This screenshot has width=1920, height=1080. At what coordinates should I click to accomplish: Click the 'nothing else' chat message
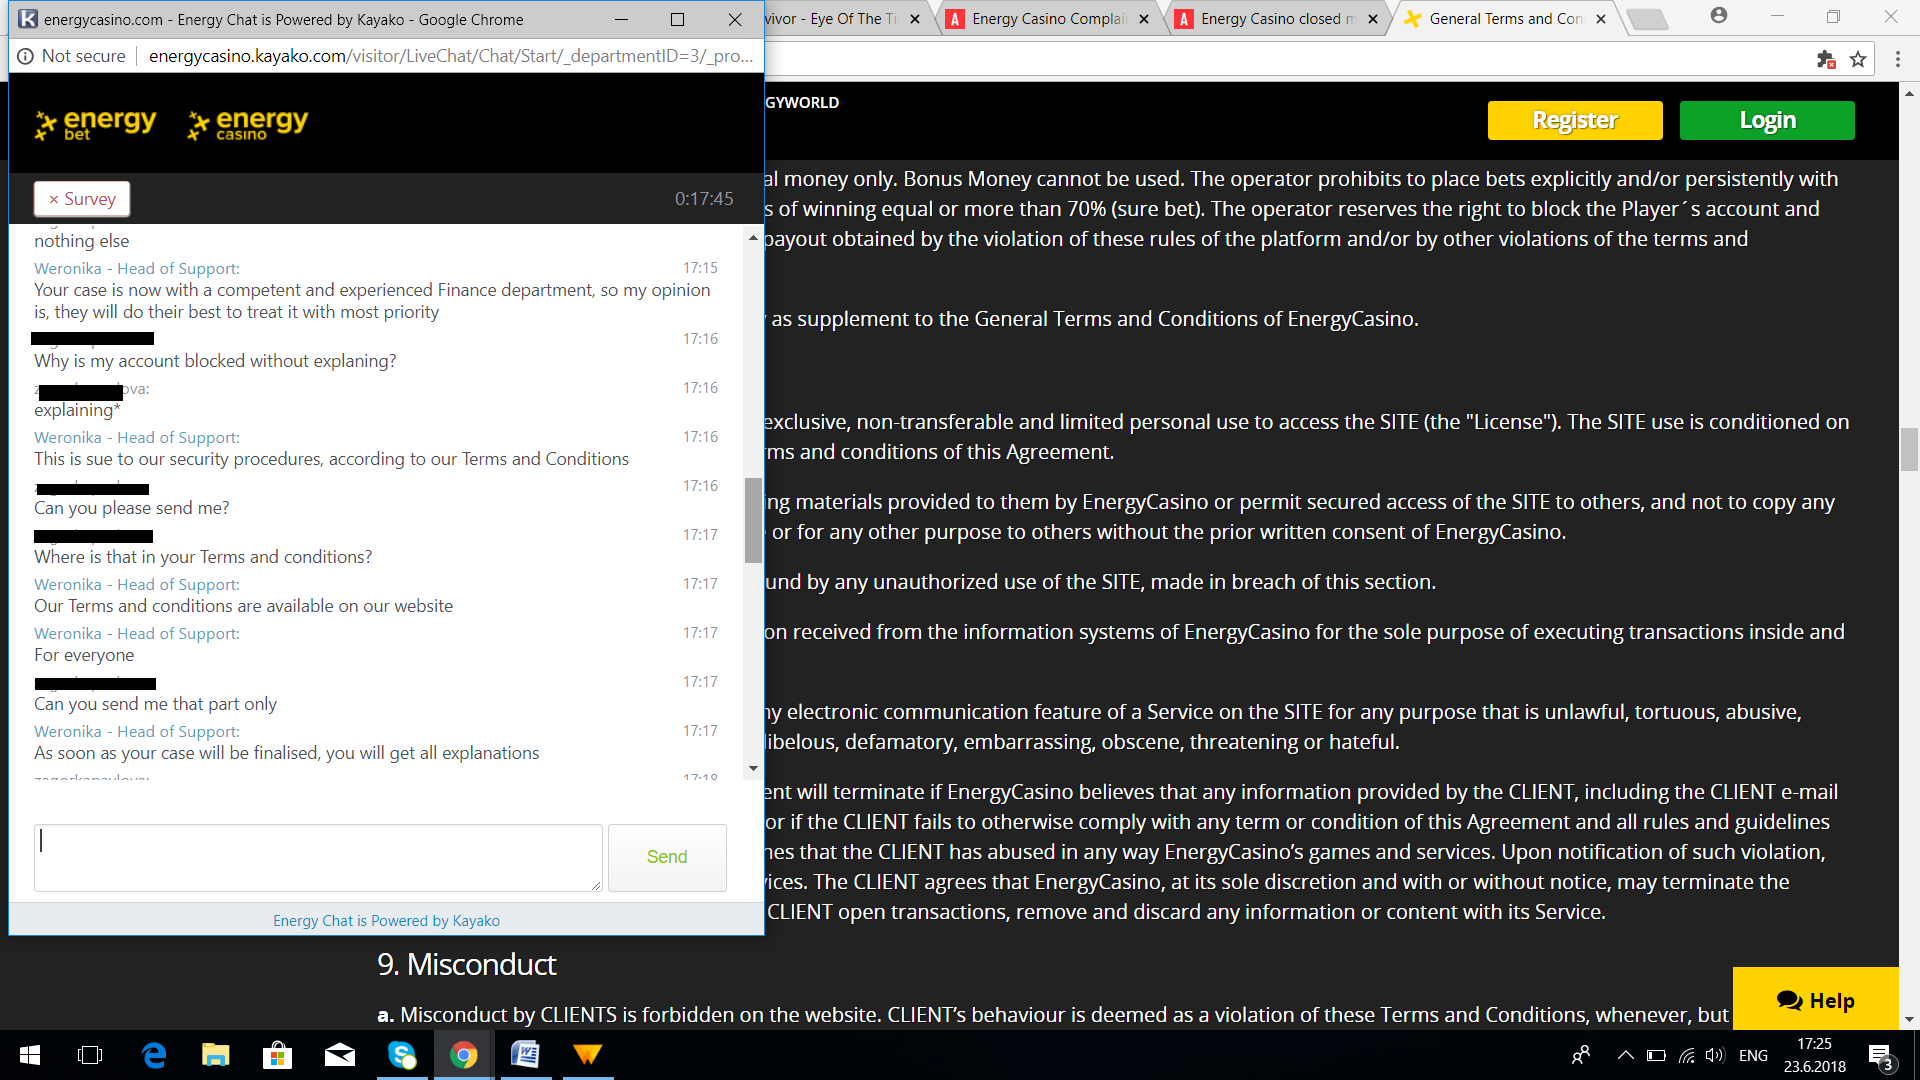pos(81,241)
